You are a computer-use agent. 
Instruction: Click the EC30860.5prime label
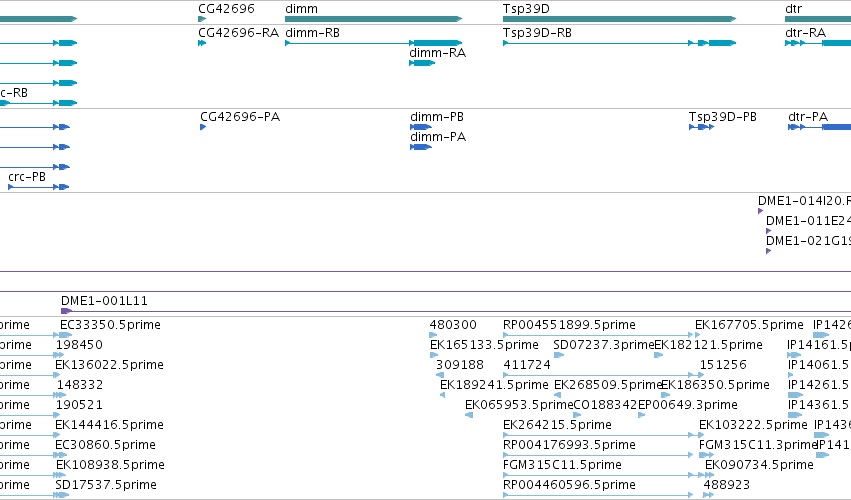click(x=105, y=445)
